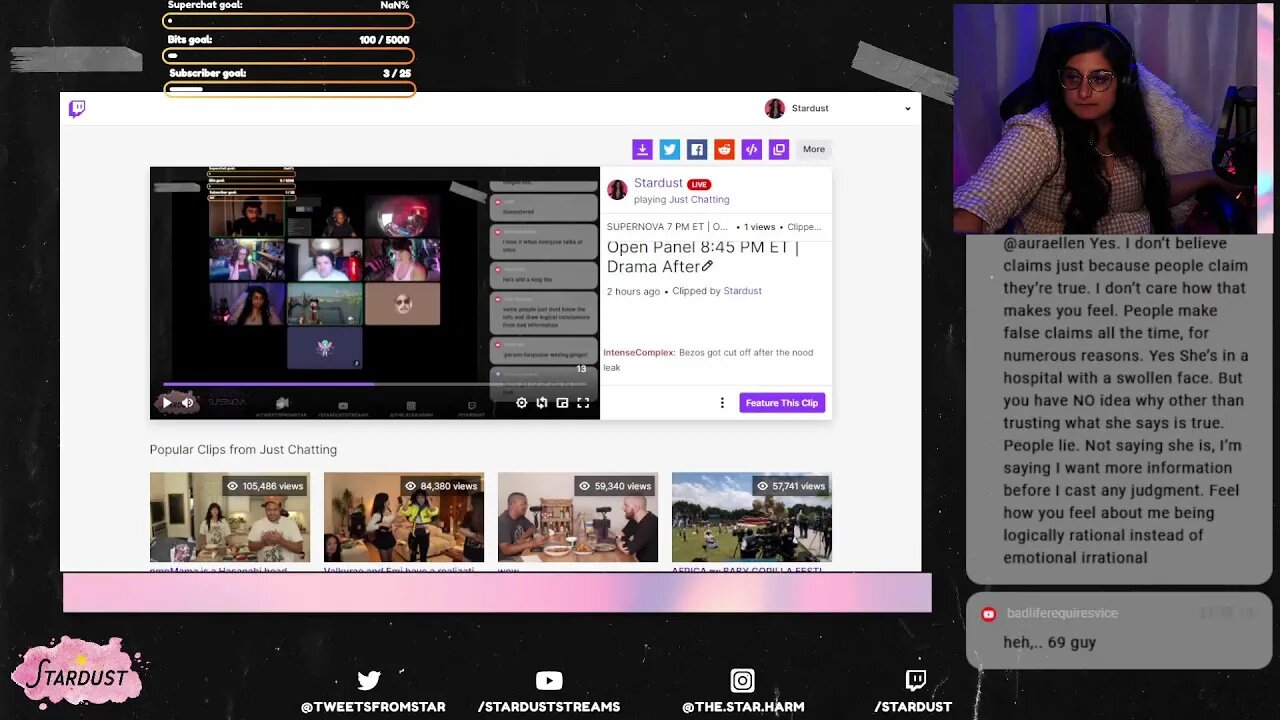Image resolution: width=1280 pixels, height=720 pixels.
Task: Click the Stardust avatar in the clip info panel
Action: click(617, 190)
